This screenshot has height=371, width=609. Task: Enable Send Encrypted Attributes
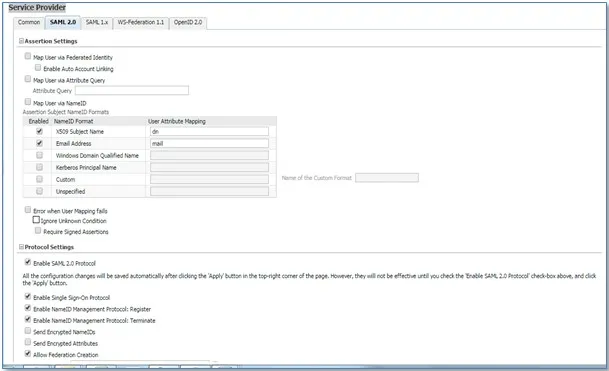coord(28,342)
